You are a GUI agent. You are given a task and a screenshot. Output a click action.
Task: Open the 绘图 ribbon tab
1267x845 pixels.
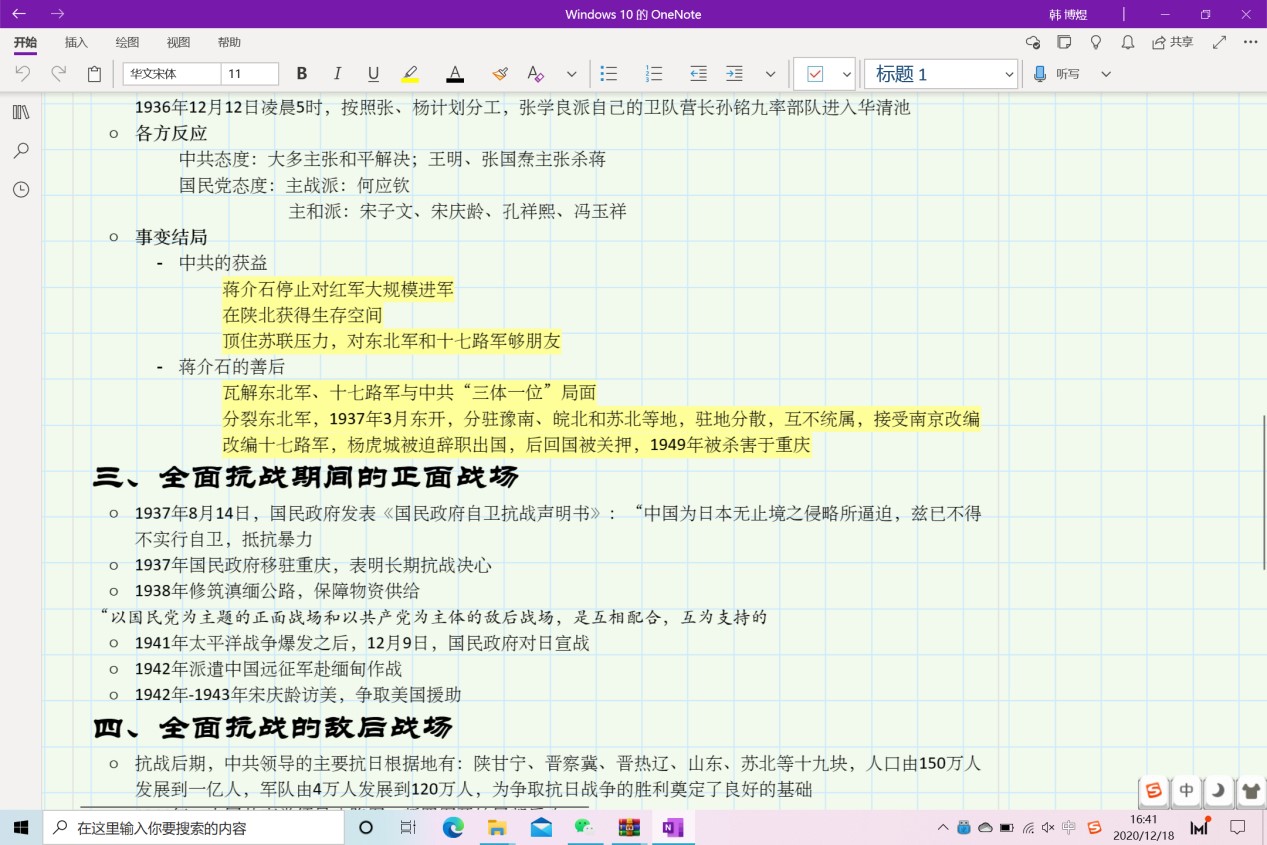coord(127,42)
